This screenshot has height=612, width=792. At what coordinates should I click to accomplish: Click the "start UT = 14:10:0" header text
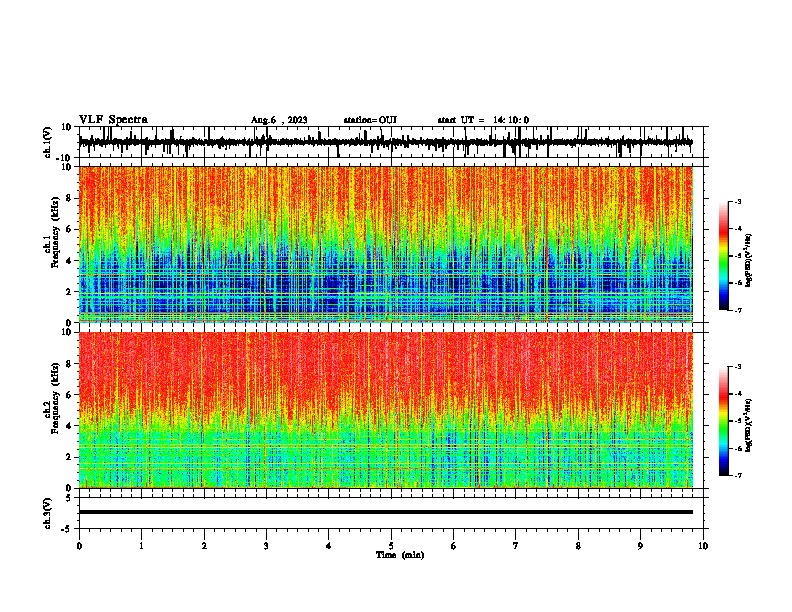click(483, 120)
